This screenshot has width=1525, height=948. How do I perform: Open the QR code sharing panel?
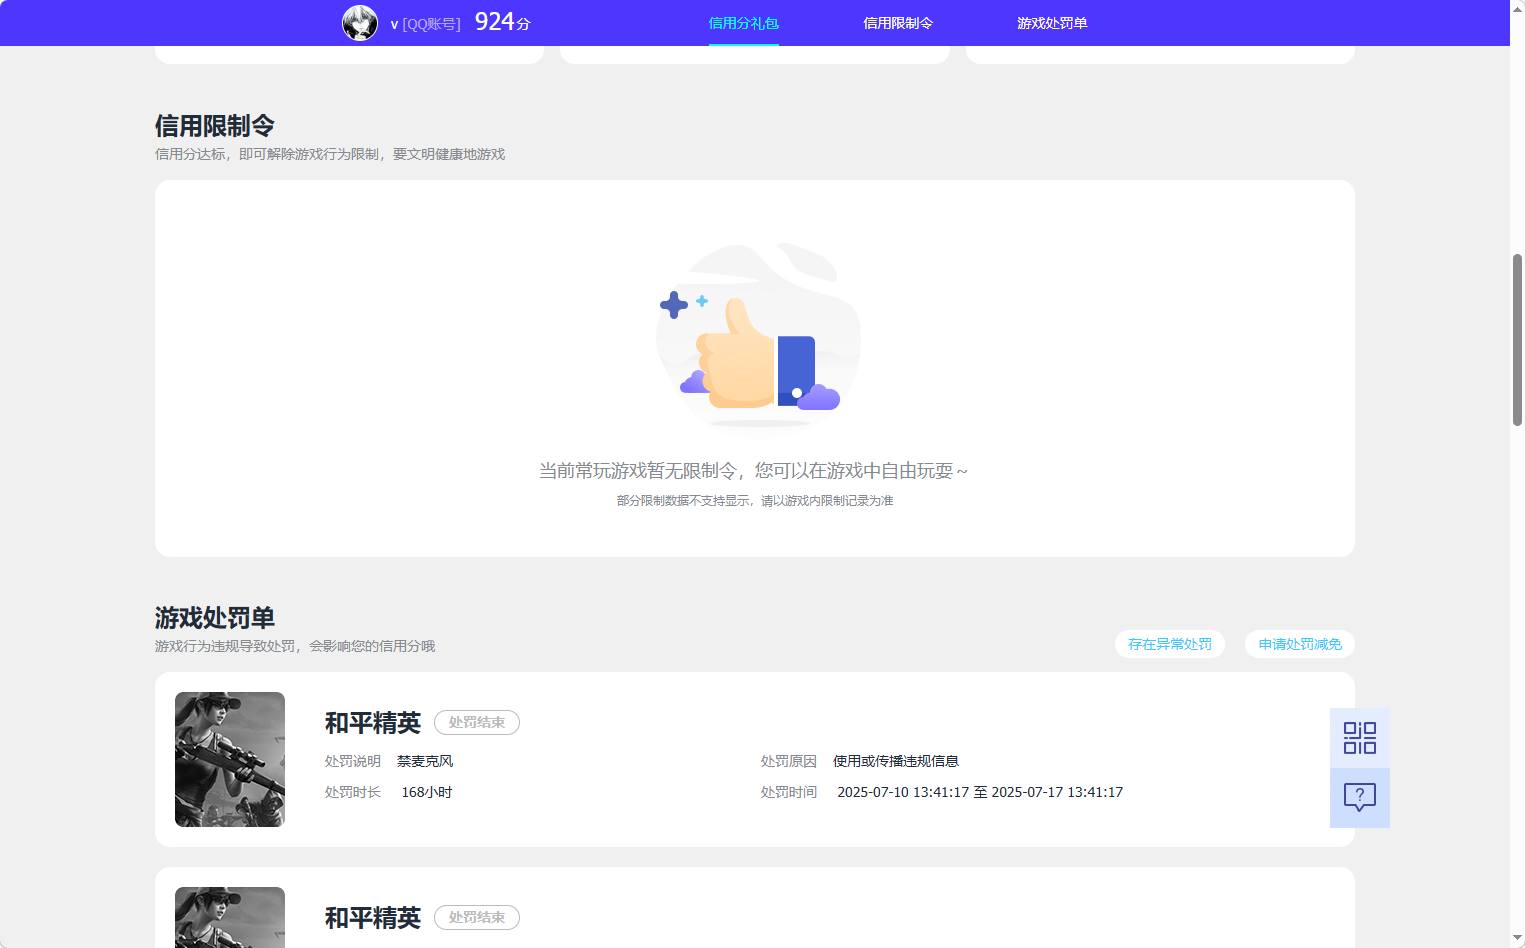point(1358,737)
